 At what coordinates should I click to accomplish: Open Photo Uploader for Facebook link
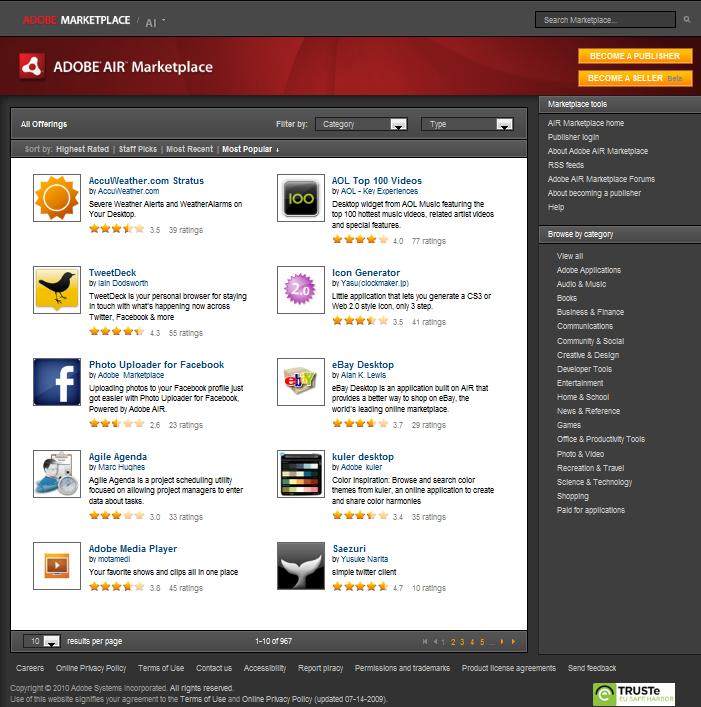(156, 365)
